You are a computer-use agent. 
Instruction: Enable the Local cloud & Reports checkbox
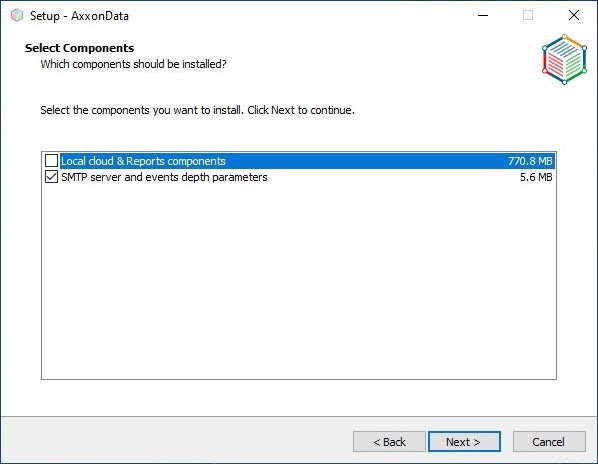tap(51, 161)
